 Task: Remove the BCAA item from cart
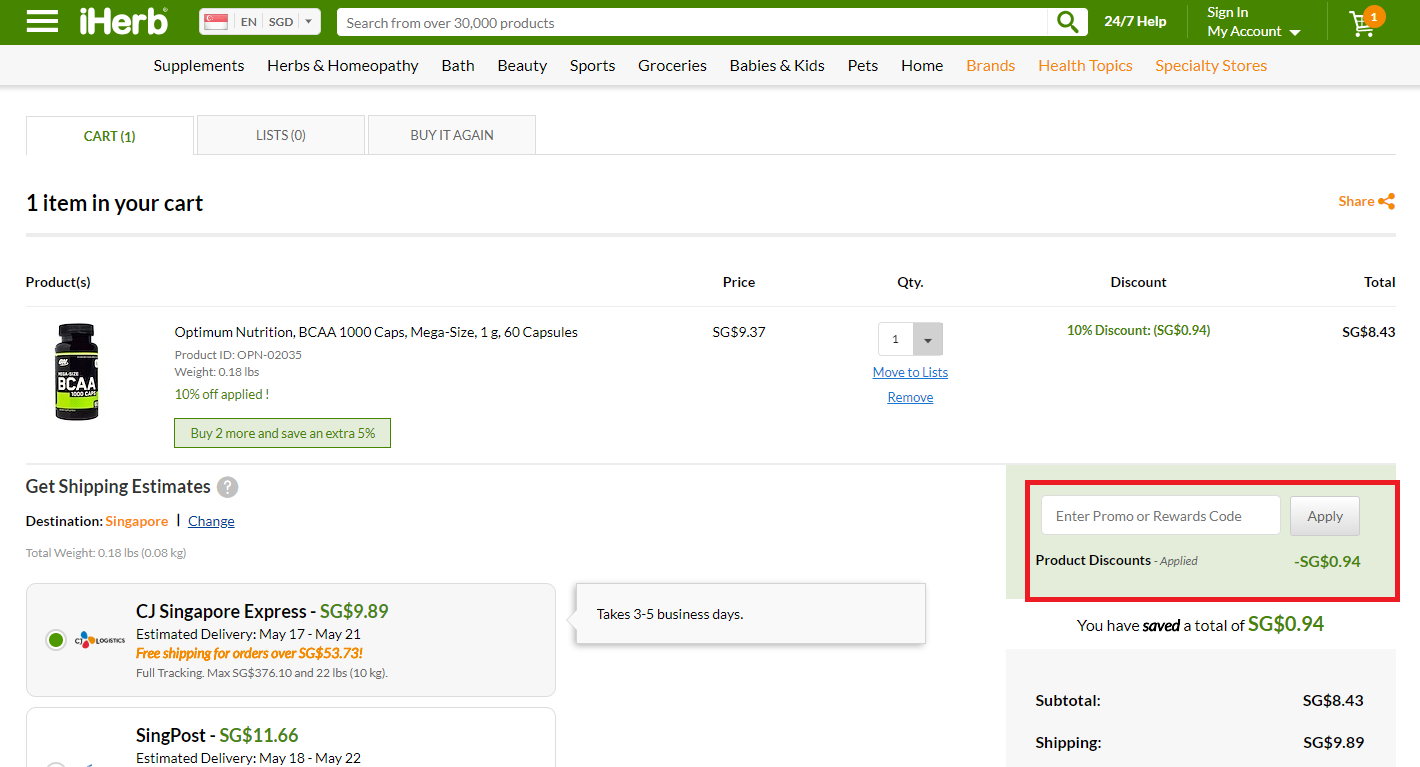point(910,397)
